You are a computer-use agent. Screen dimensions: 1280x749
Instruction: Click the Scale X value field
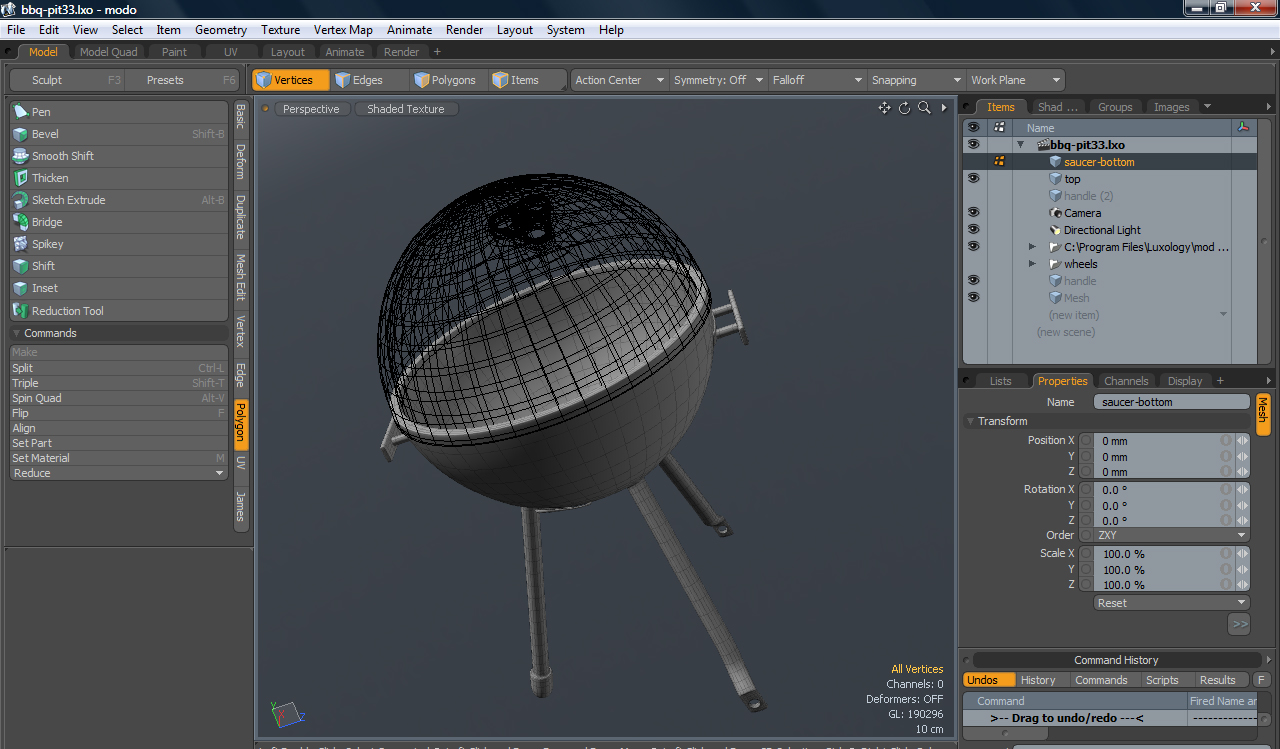click(1157, 554)
